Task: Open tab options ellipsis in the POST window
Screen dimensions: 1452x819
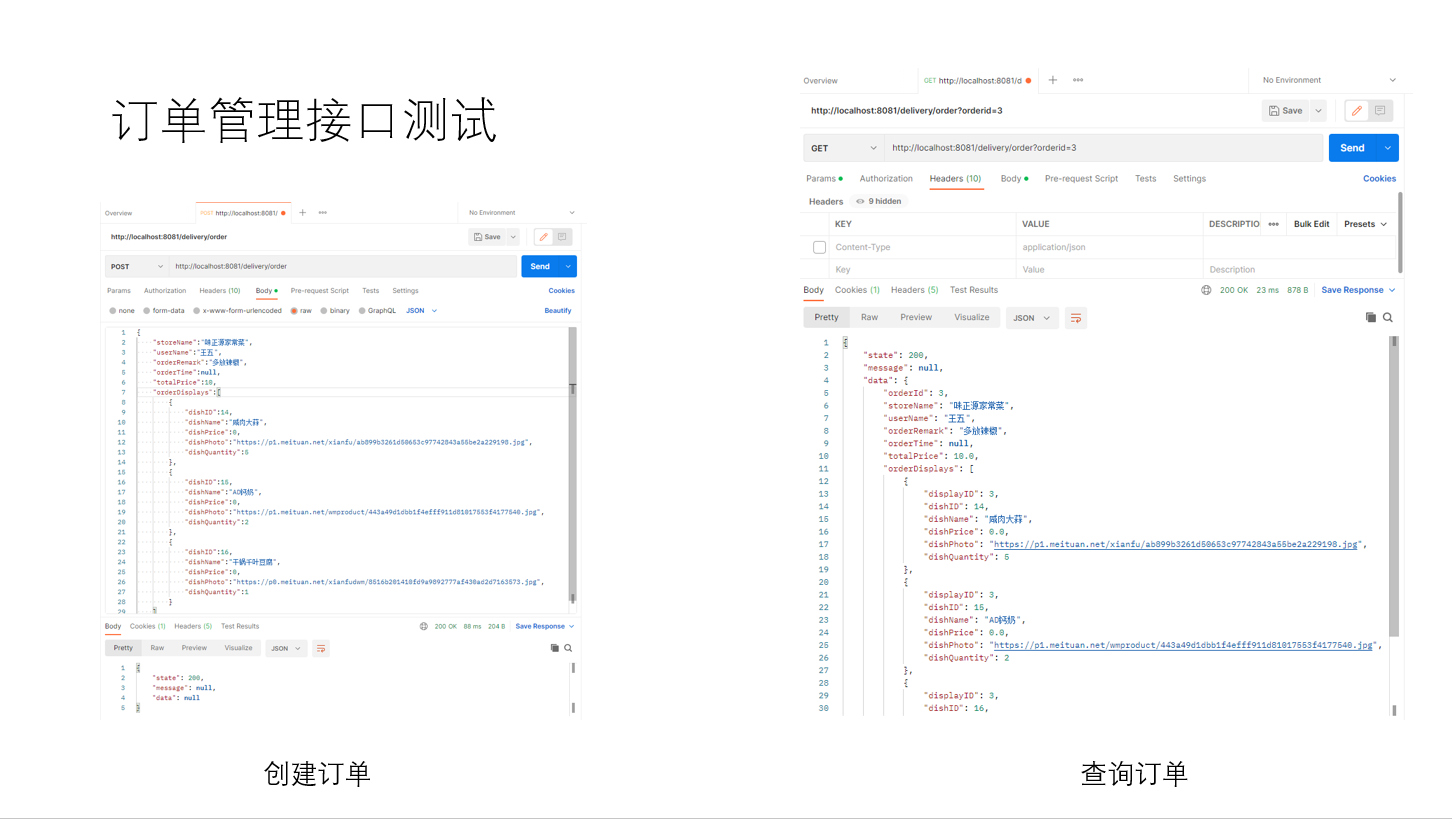Action: [x=322, y=213]
